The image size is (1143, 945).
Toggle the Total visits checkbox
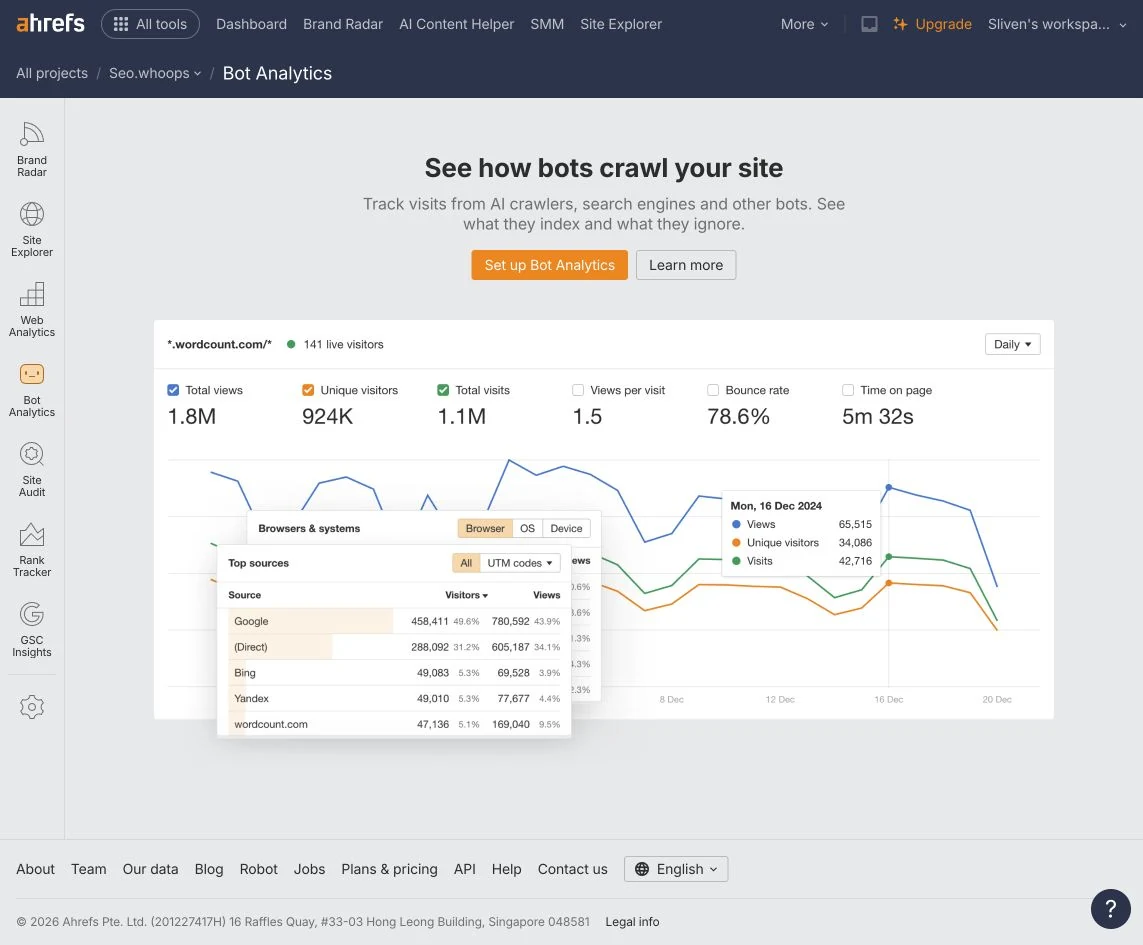click(x=443, y=390)
